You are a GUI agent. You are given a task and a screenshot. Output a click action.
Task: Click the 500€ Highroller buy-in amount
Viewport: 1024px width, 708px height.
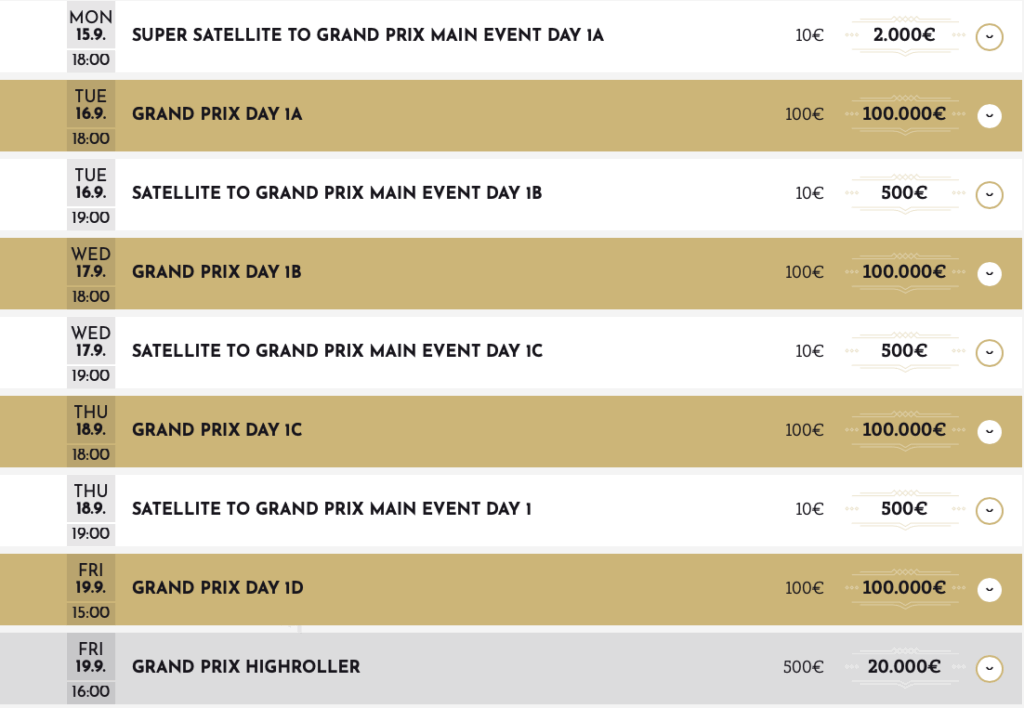[x=803, y=667]
